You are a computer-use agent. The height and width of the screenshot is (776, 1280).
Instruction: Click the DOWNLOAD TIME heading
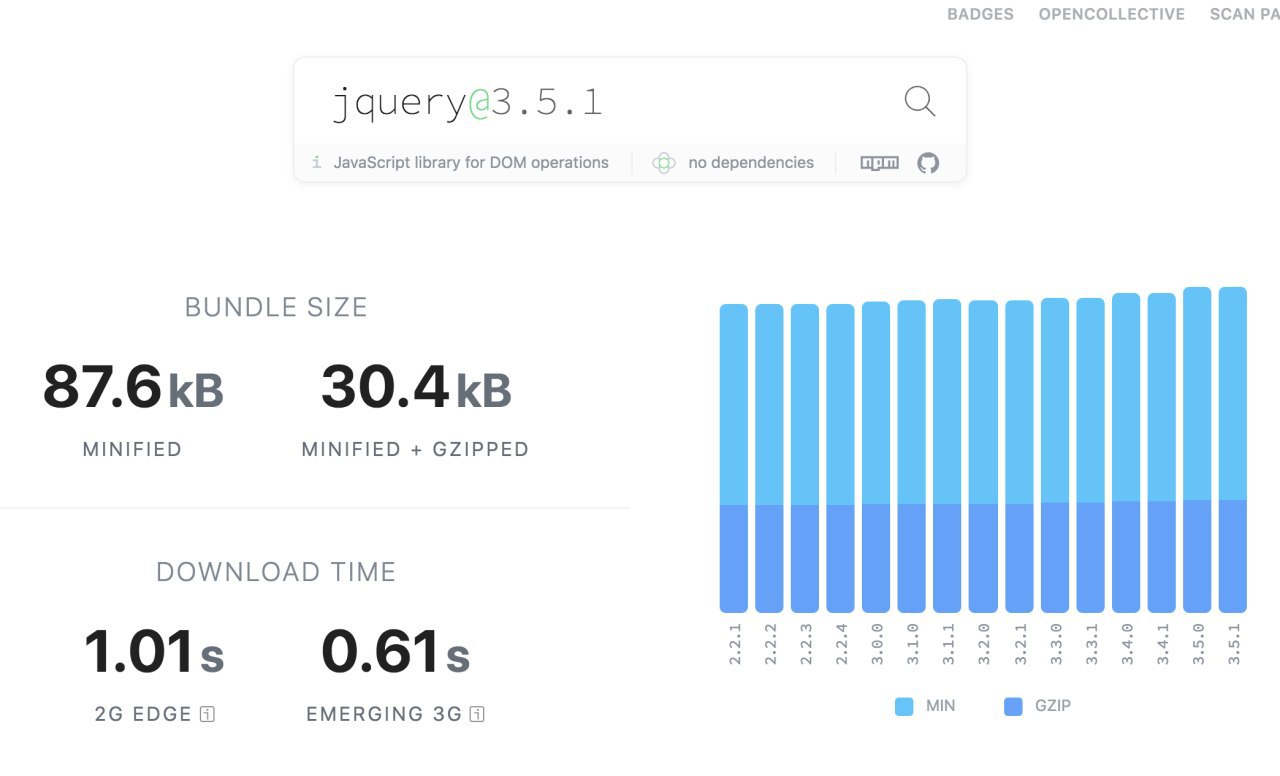(x=276, y=572)
